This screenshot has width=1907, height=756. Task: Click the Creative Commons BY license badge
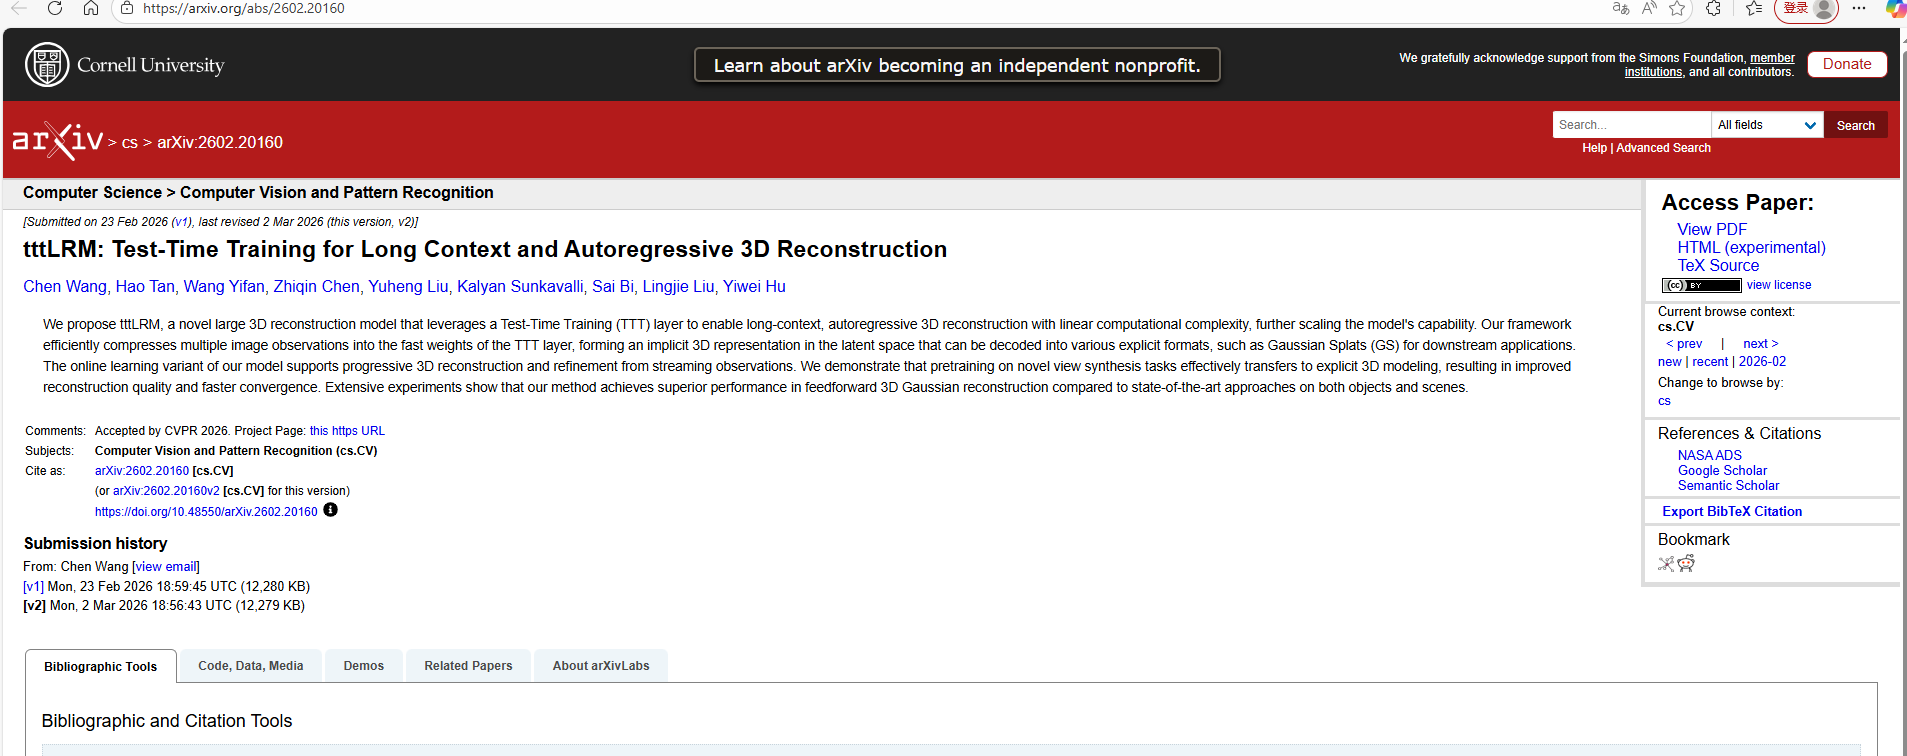click(1700, 285)
